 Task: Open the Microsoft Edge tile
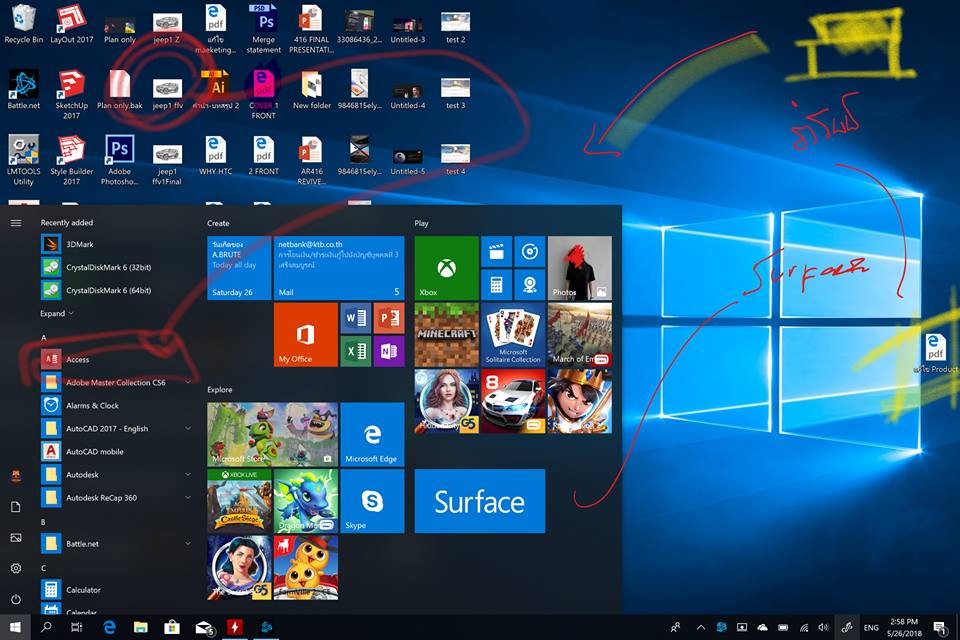[372, 434]
